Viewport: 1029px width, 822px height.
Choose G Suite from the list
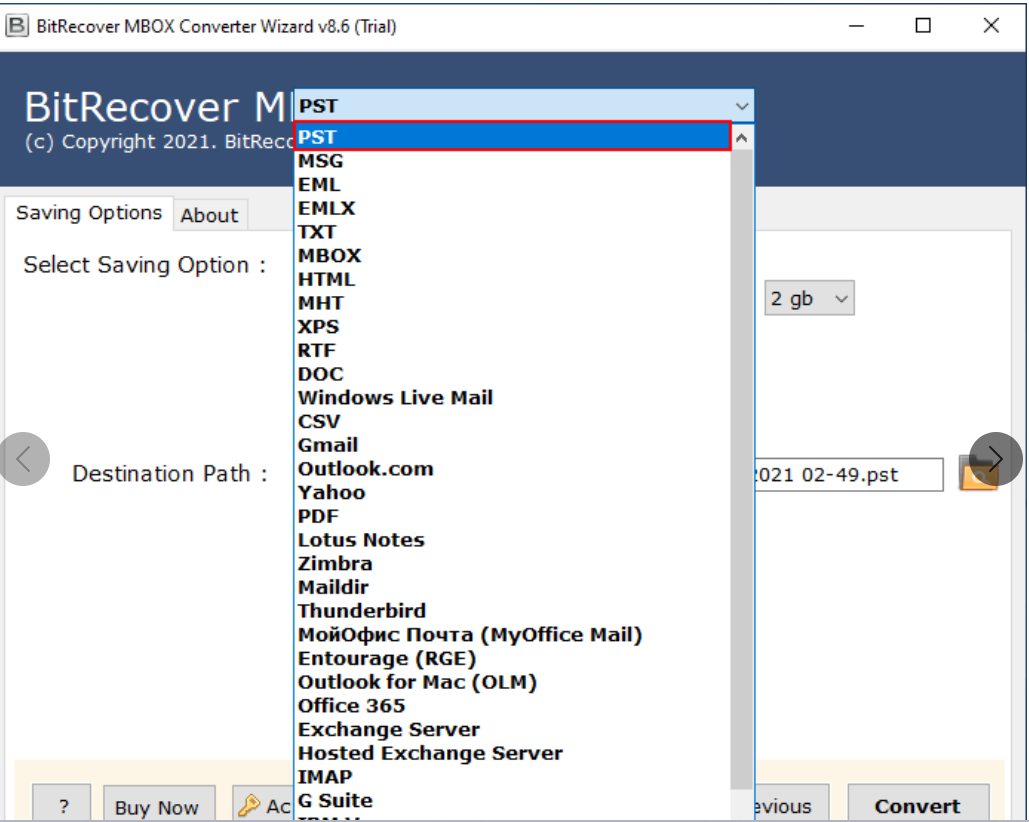pos(513,800)
